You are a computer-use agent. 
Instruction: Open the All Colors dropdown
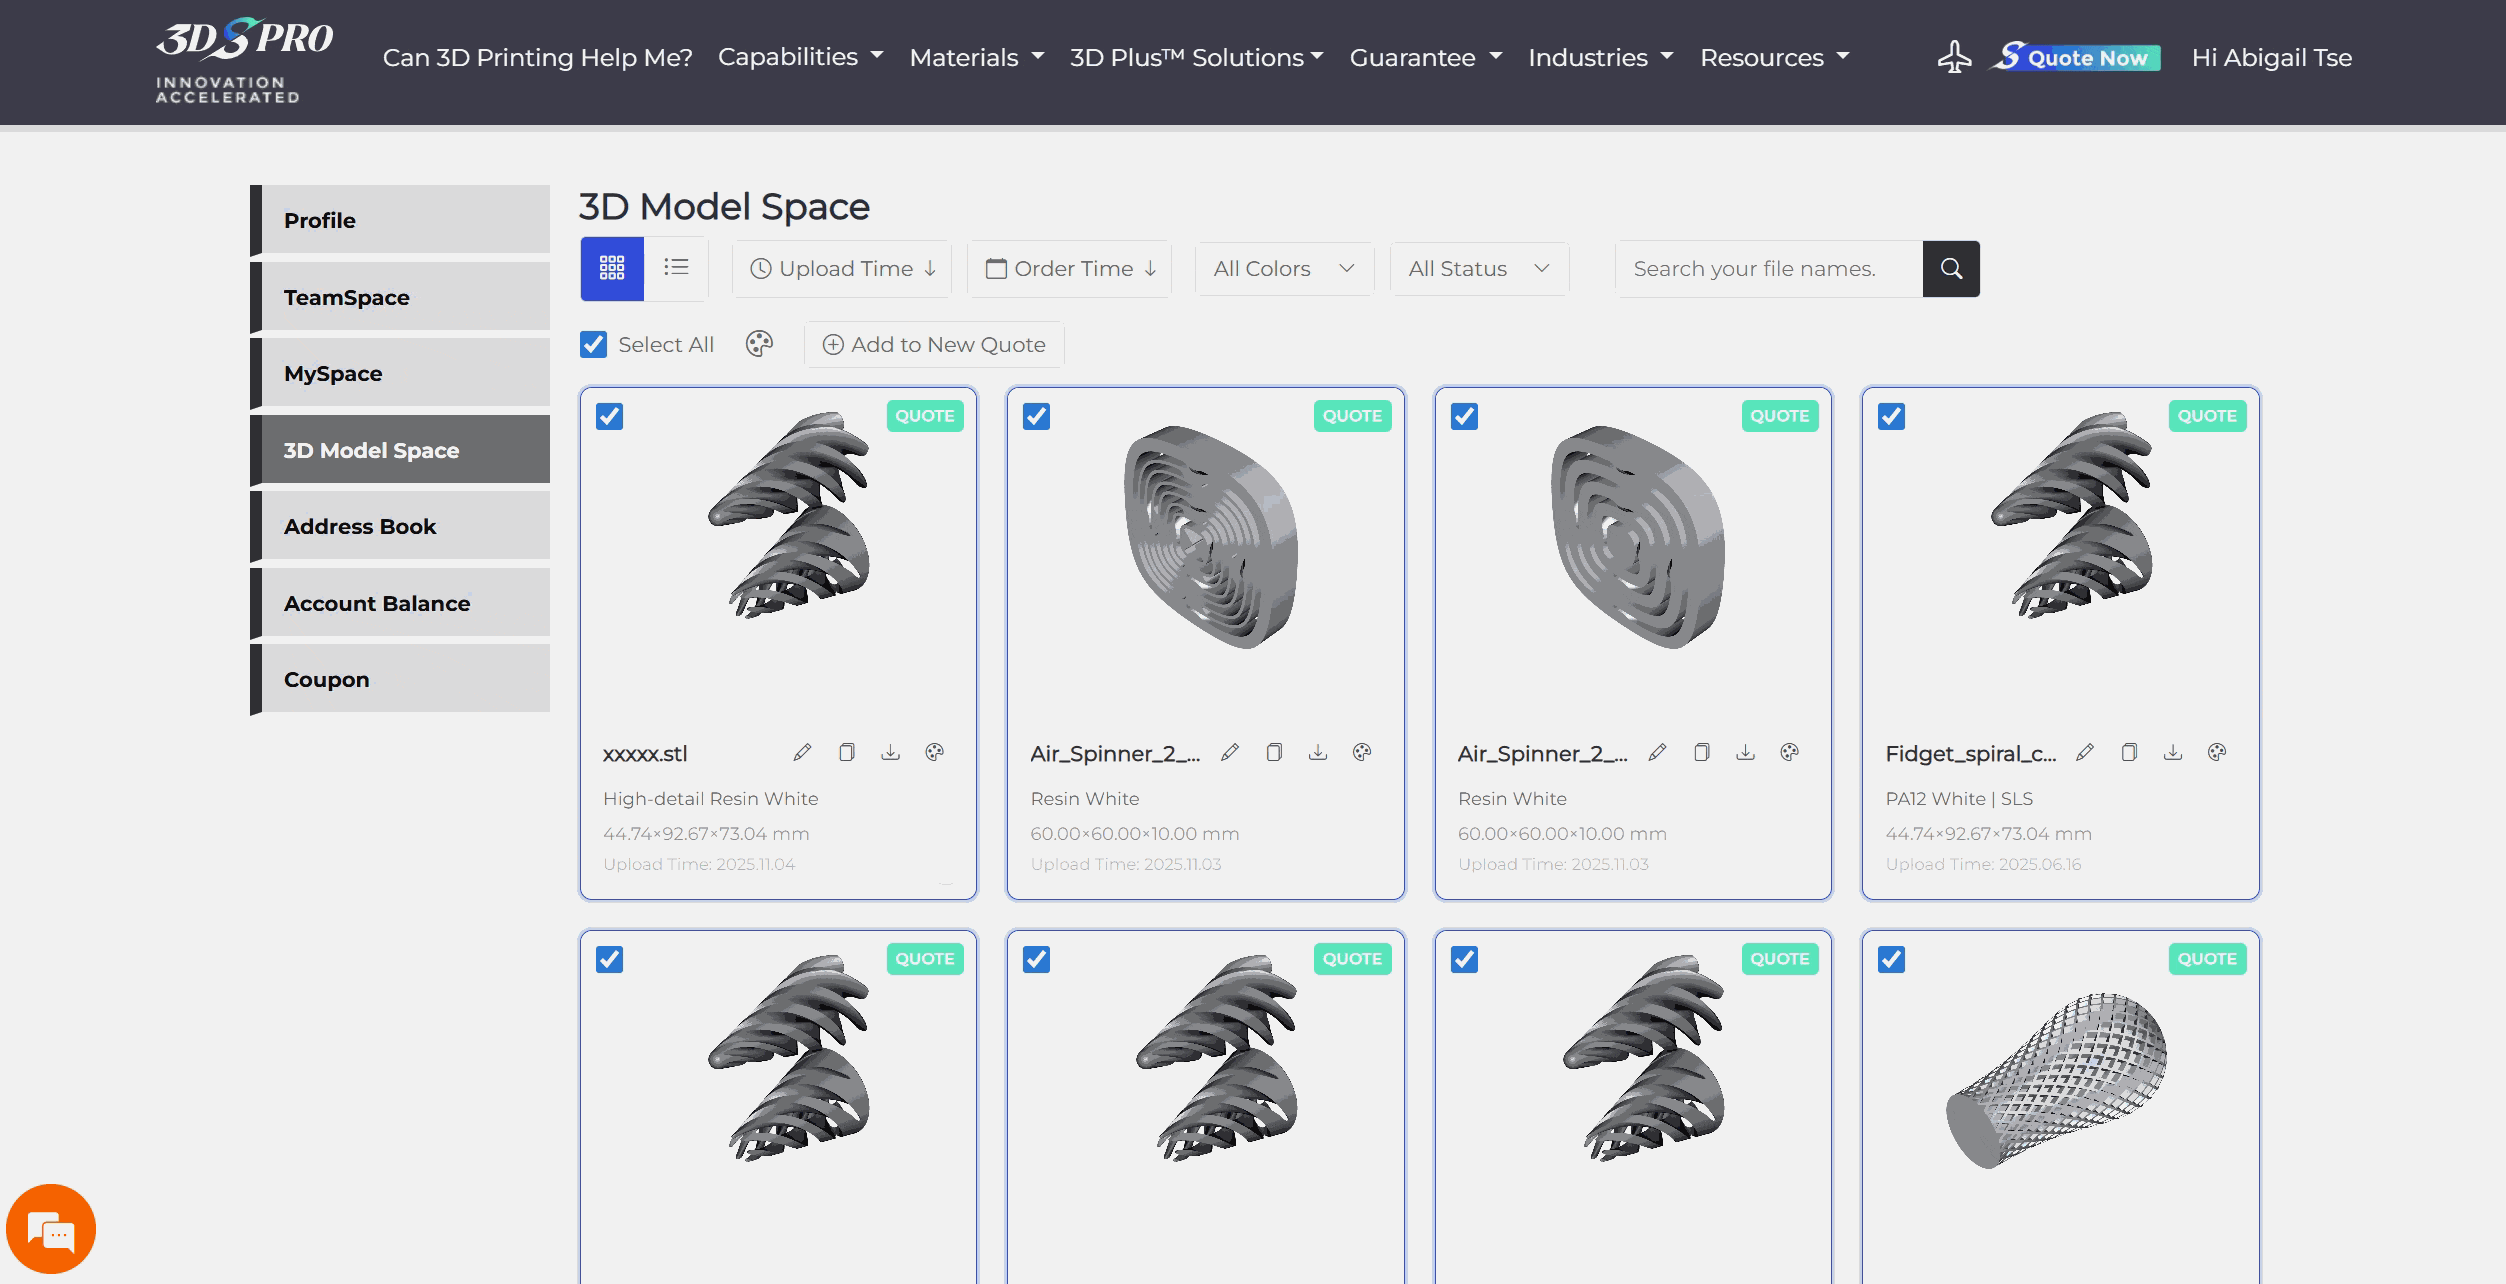(x=1283, y=268)
